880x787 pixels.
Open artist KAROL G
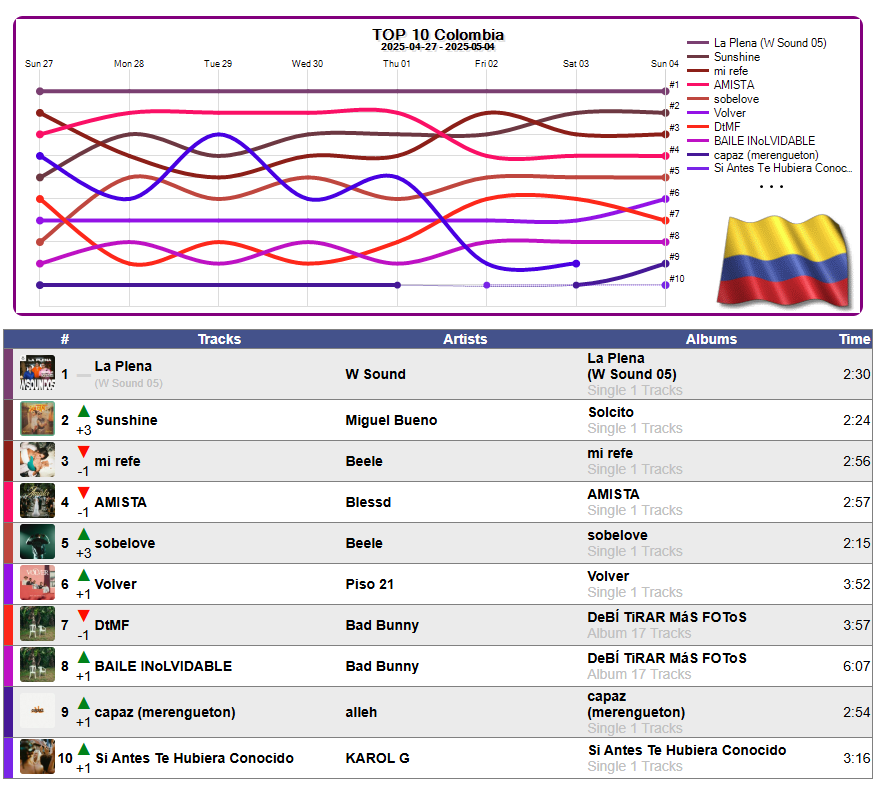pos(377,758)
